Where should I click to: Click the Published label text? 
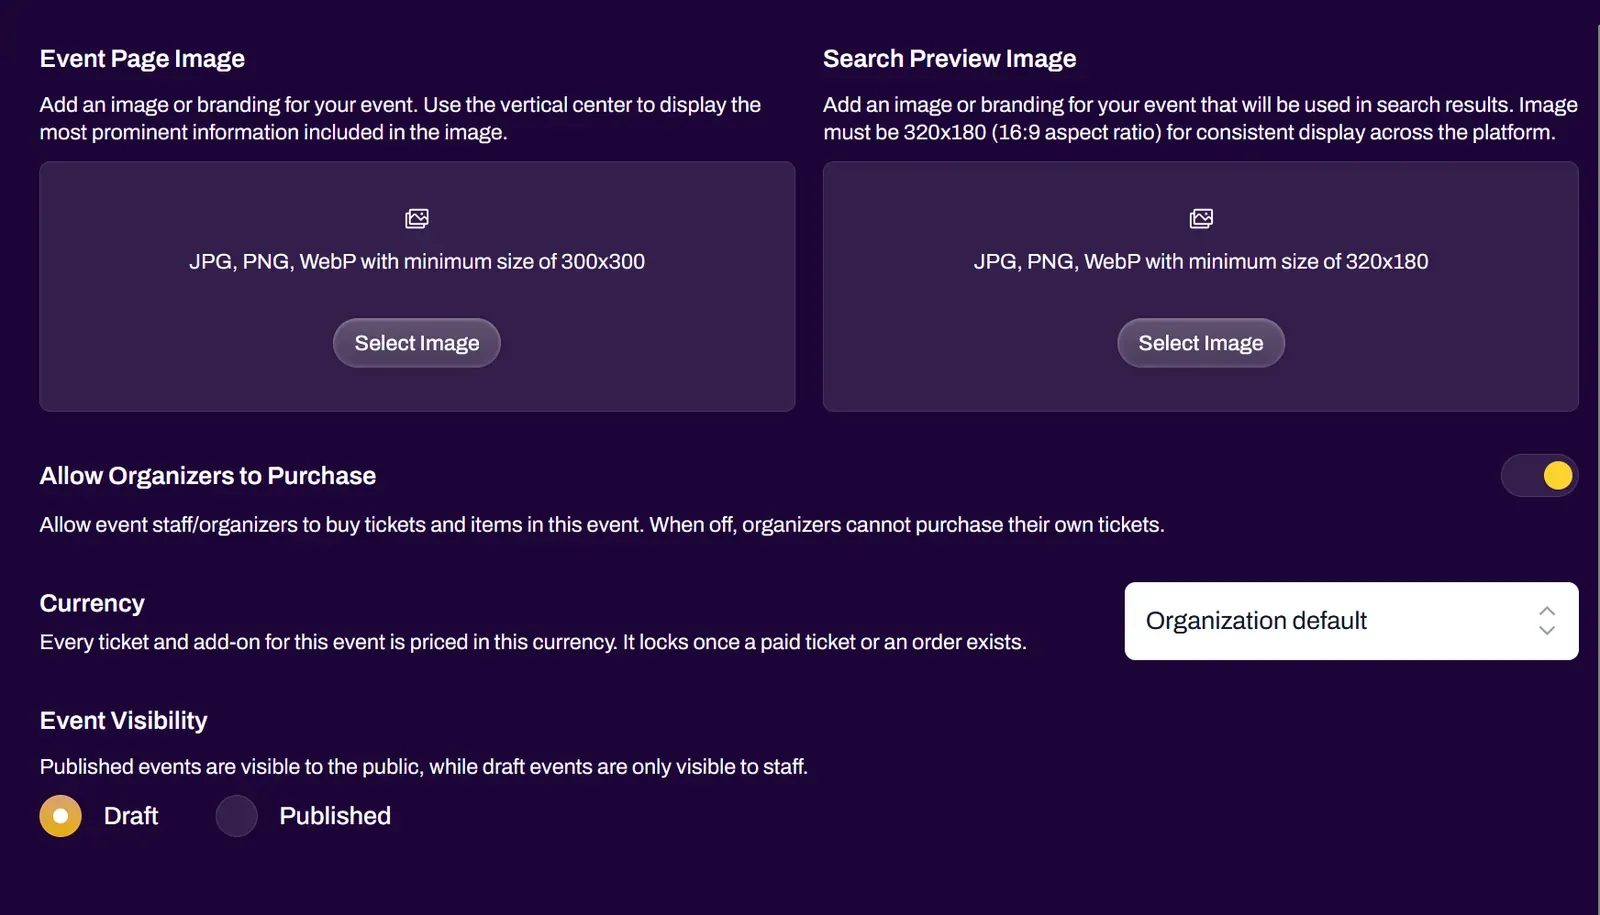pyautogui.click(x=335, y=816)
